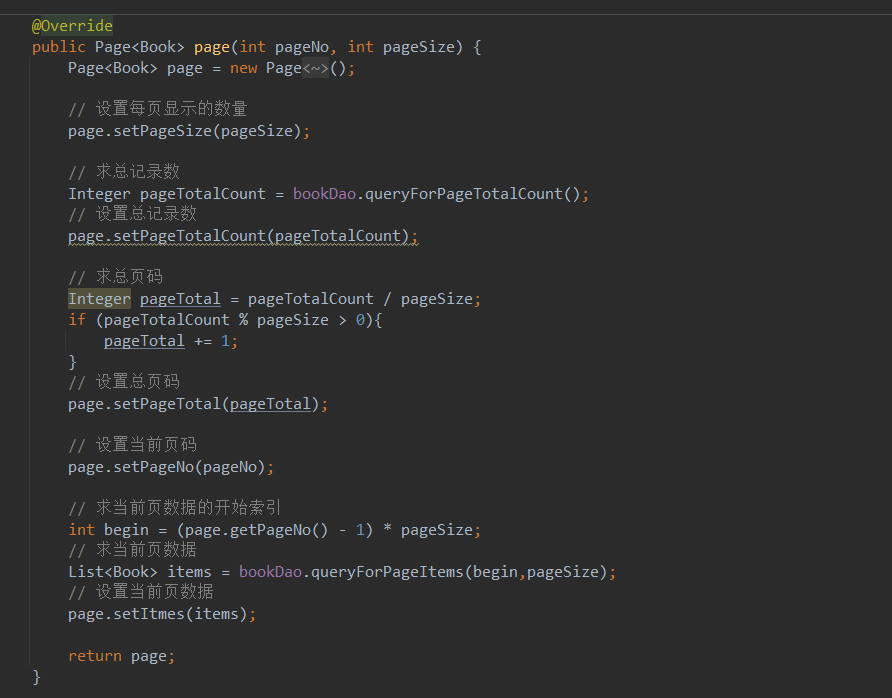Click the highlighted Integer type before pageTotal
The image size is (892, 698).
[x=99, y=299]
